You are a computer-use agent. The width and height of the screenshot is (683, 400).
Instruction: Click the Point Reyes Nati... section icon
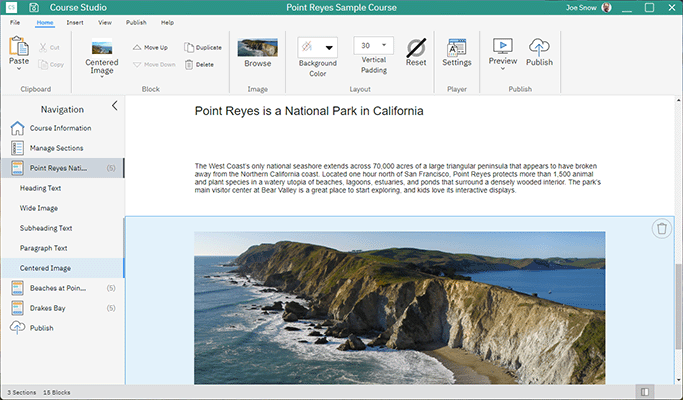click(17, 168)
